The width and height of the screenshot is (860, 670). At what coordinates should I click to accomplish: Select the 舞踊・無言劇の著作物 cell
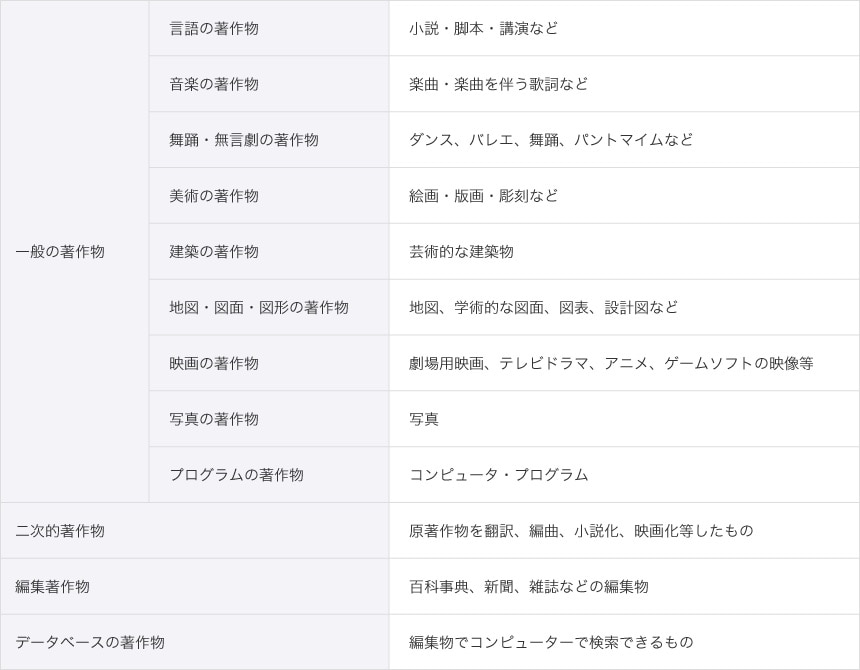[x=244, y=140]
